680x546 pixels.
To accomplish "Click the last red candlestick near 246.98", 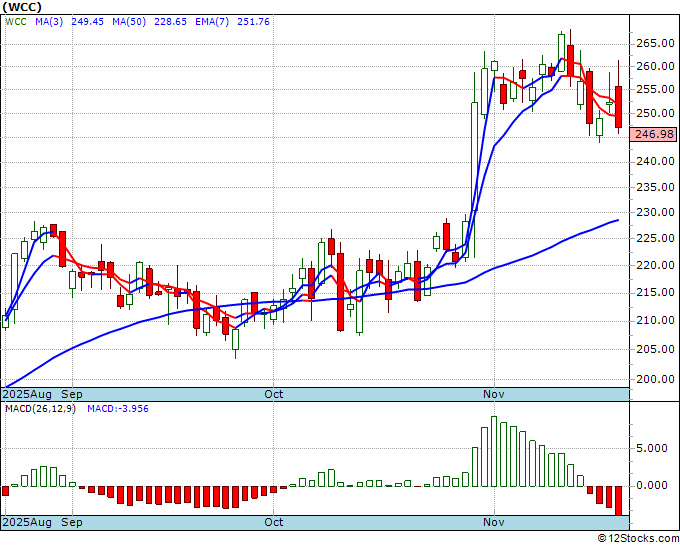I will 618,107.
